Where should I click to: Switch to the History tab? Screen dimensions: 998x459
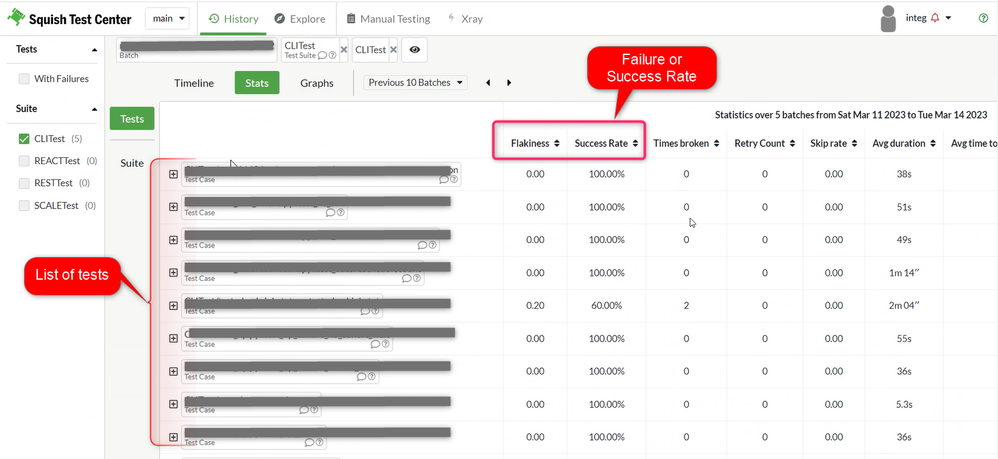233,19
